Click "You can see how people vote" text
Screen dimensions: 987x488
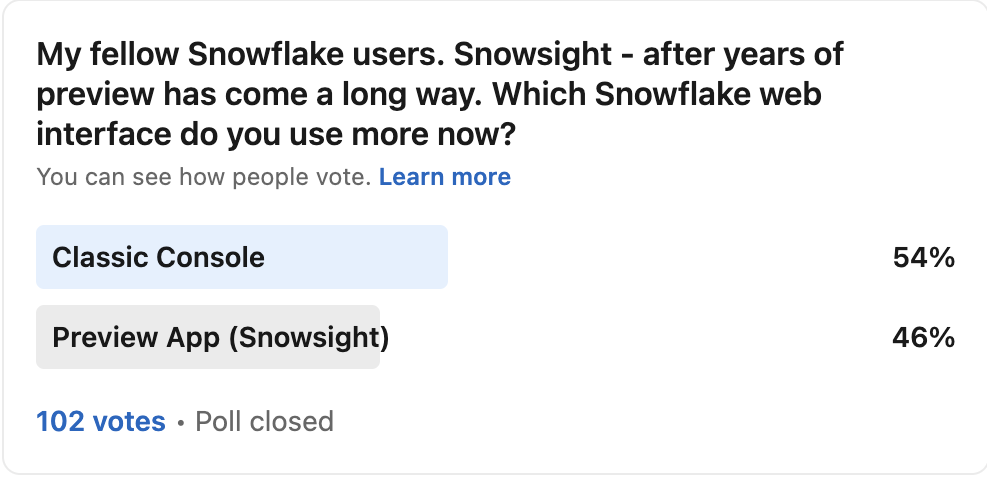204,178
